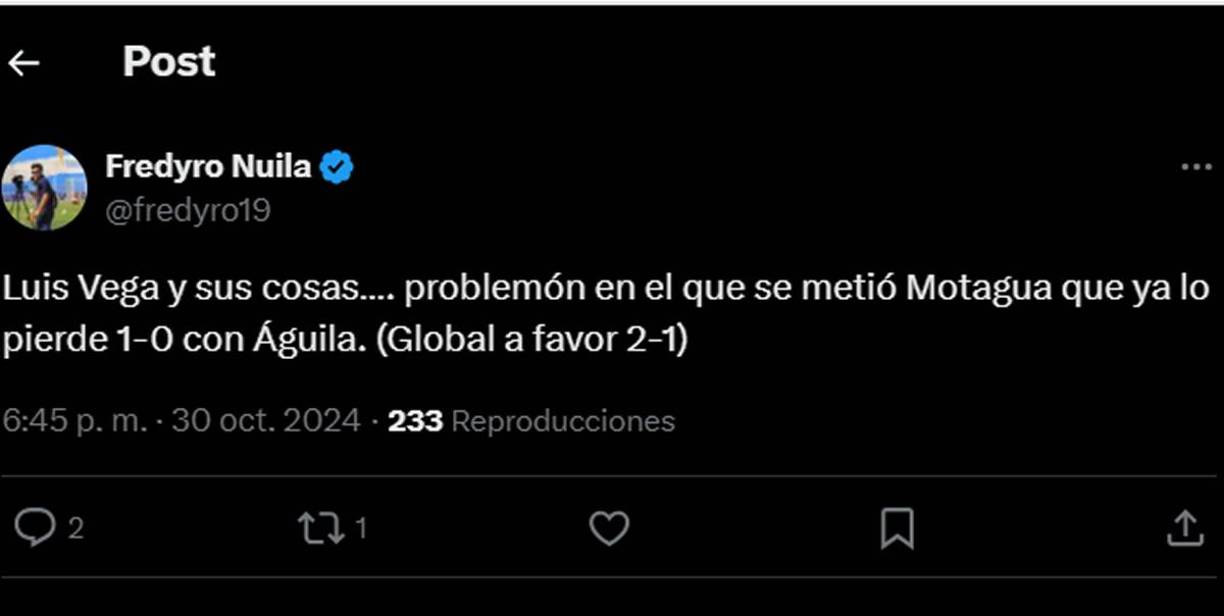Click the back arrow to leave the post
Screen dimensions: 1224x616
coord(24,61)
